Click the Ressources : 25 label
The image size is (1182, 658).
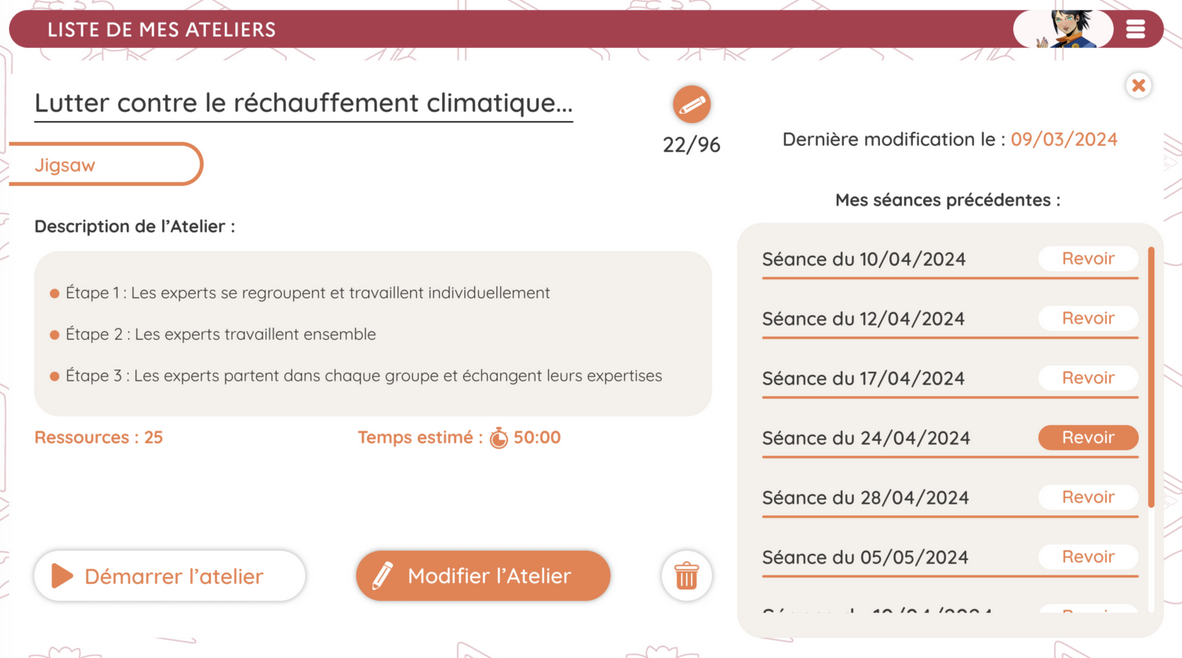point(98,437)
